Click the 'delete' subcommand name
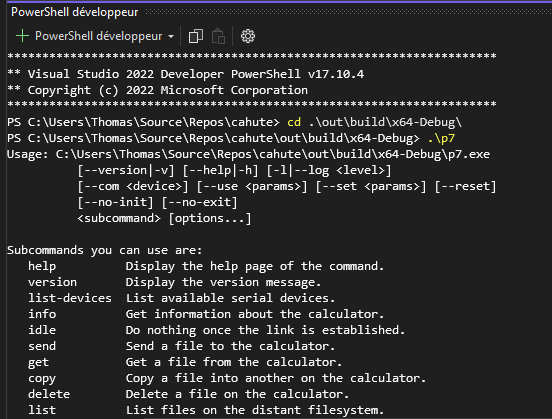Screen dimensions: 552x419 (49, 394)
